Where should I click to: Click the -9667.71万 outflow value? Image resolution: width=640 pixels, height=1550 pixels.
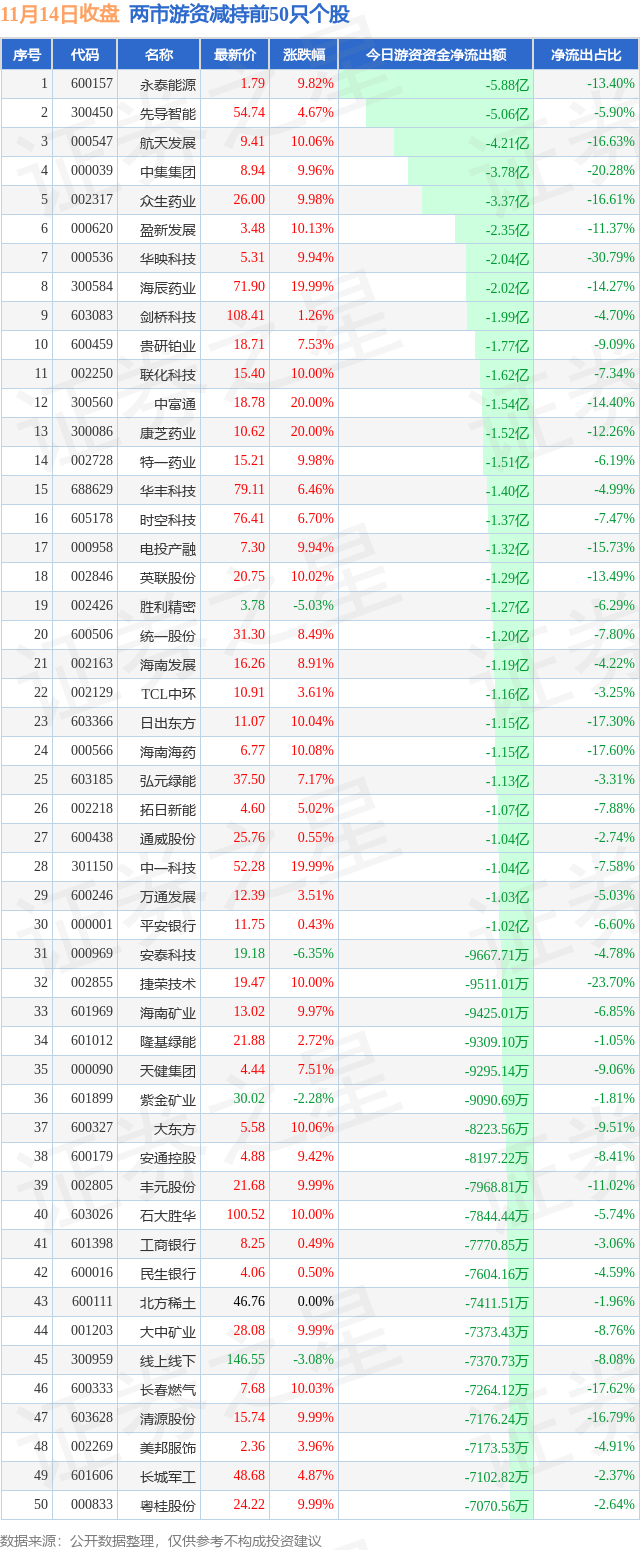(497, 955)
